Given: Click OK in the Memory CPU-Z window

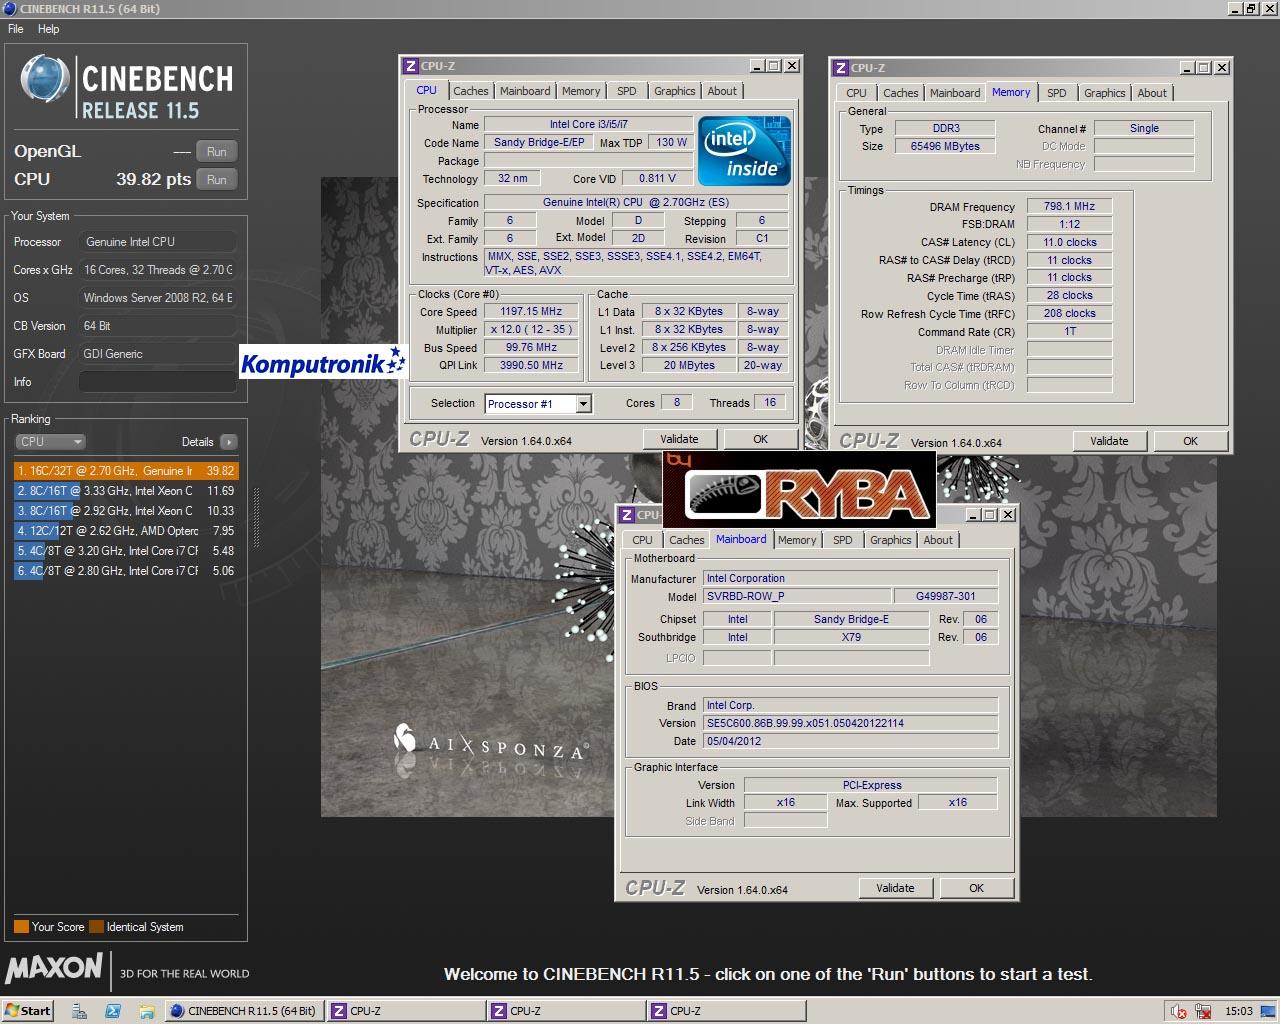Looking at the screenshot, I should coord(1191,441).
